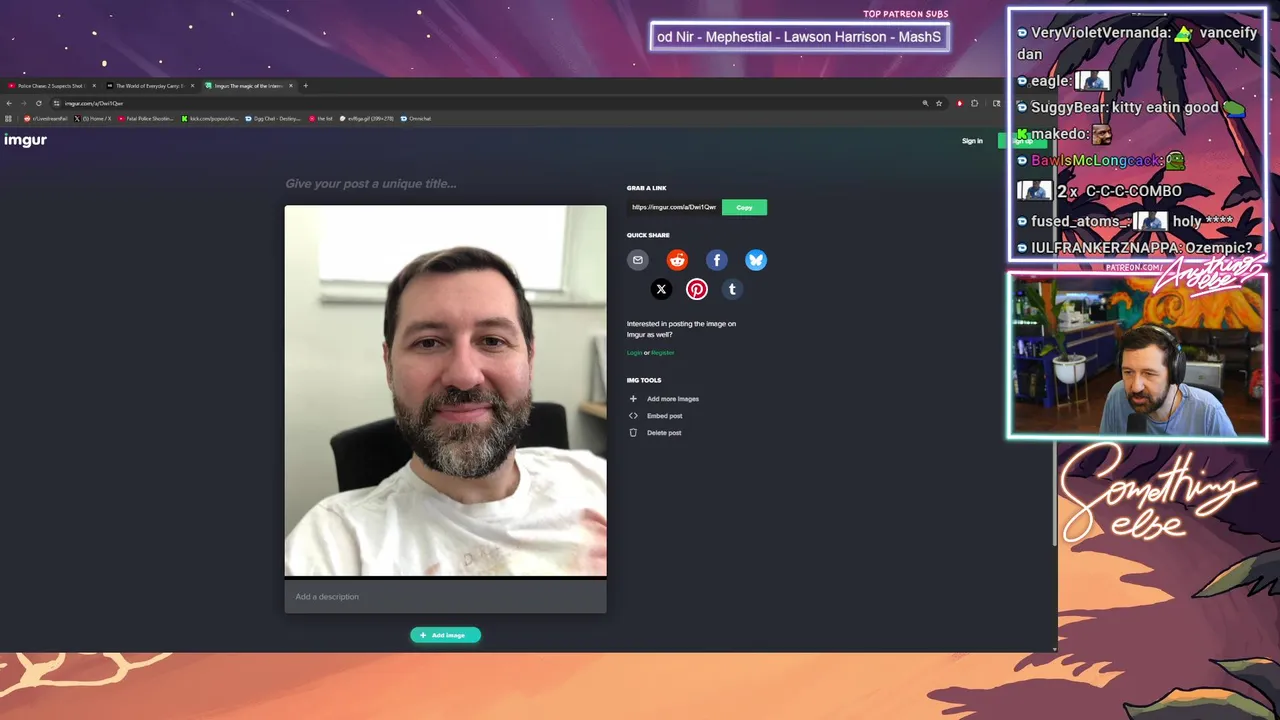Close the Imgur tab
This screenshot has width=1280, height=720.
tap(290, 86)
